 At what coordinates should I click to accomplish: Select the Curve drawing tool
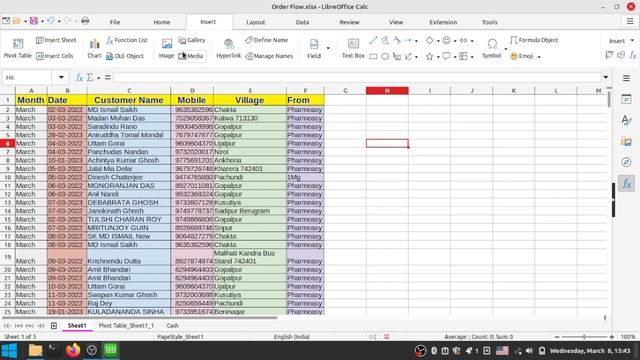point(397,40)
